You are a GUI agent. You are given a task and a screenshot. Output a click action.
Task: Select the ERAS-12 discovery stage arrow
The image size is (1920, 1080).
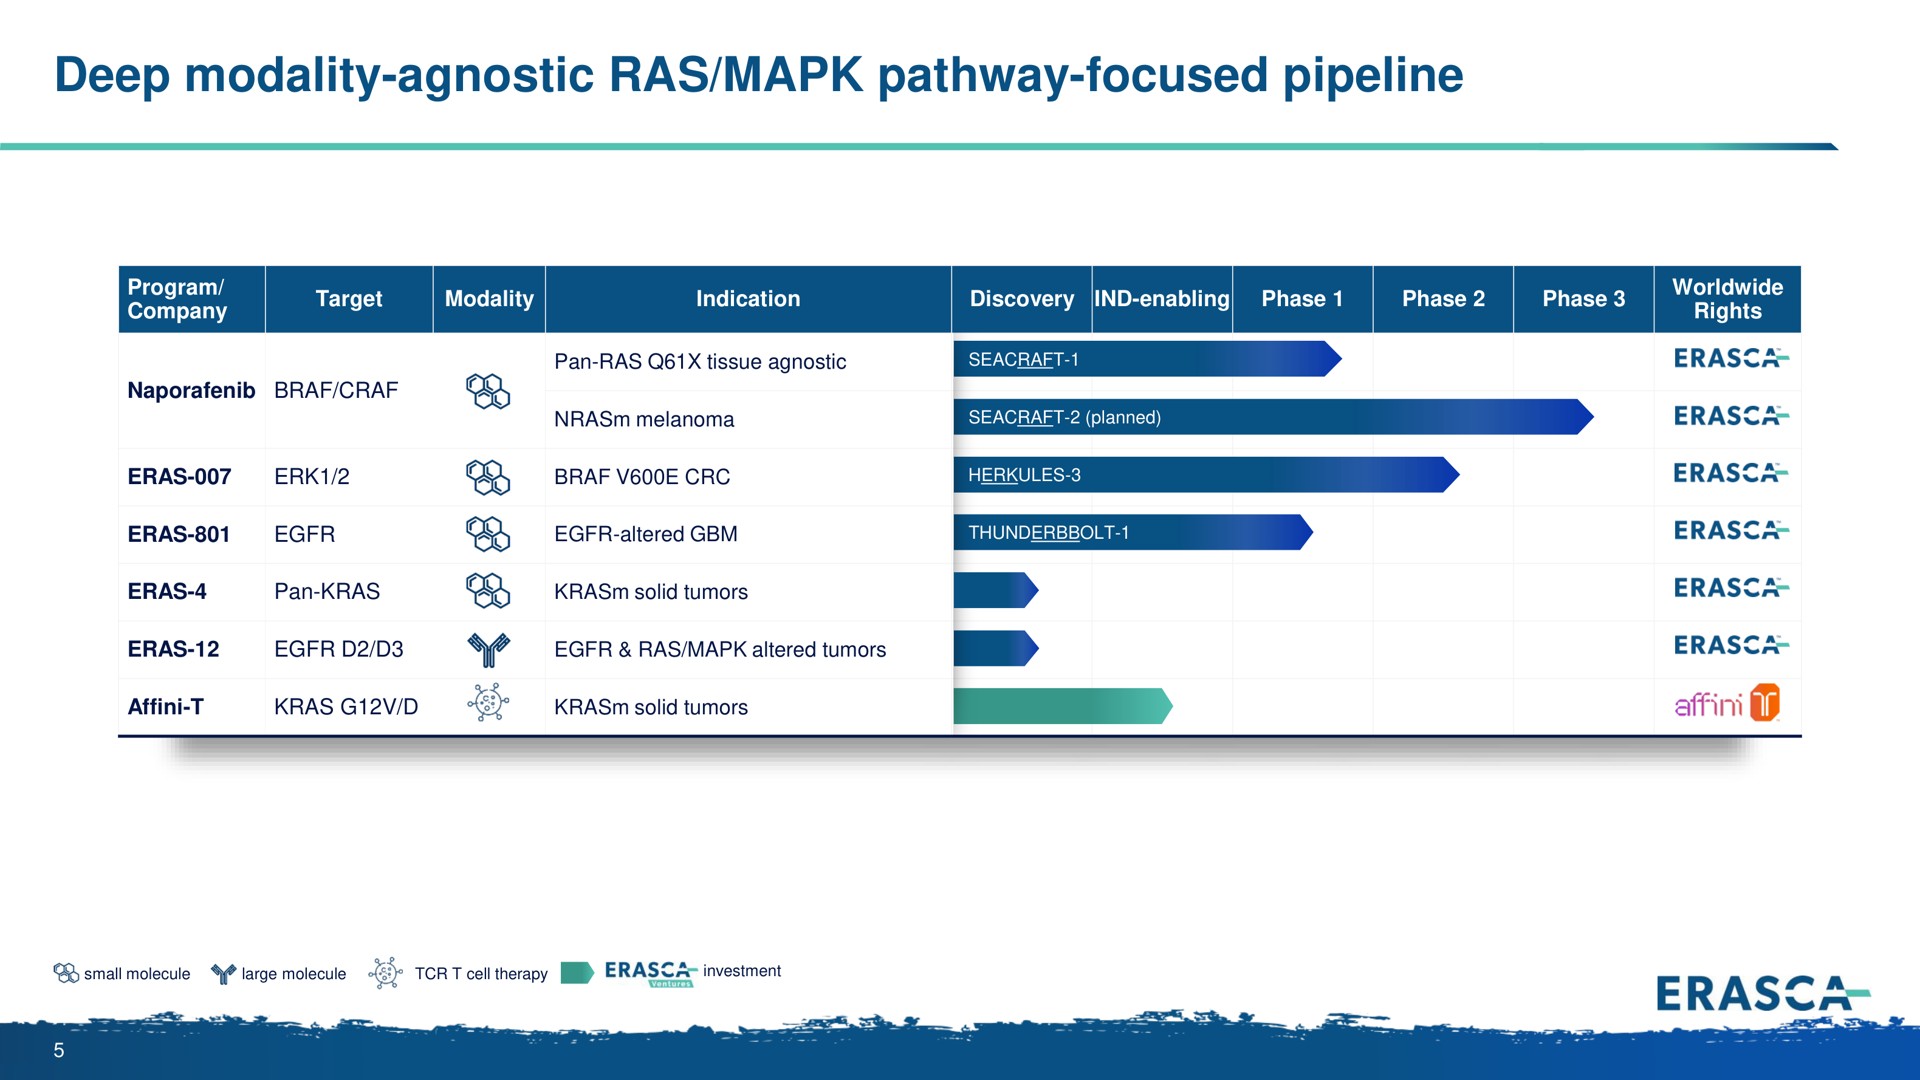coord(996,649)
